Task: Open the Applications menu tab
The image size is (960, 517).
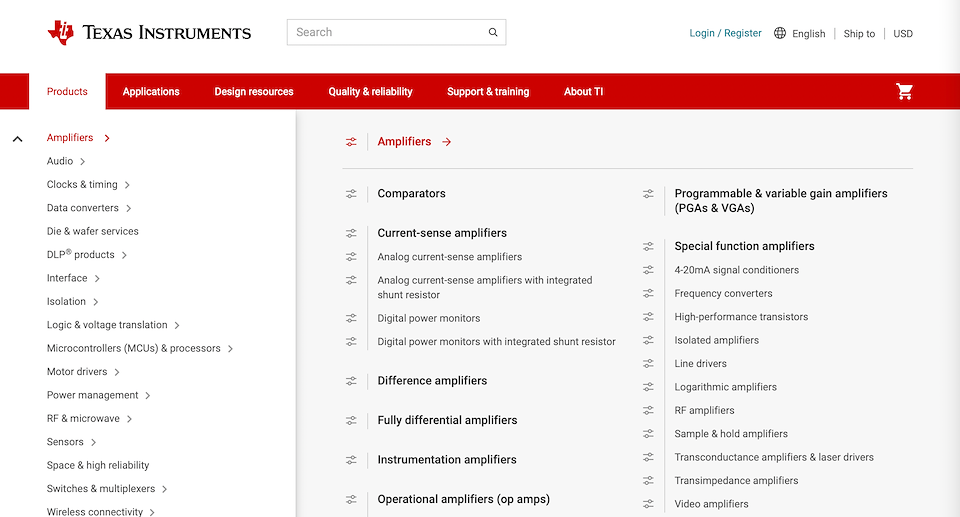Action: [151, 92]
